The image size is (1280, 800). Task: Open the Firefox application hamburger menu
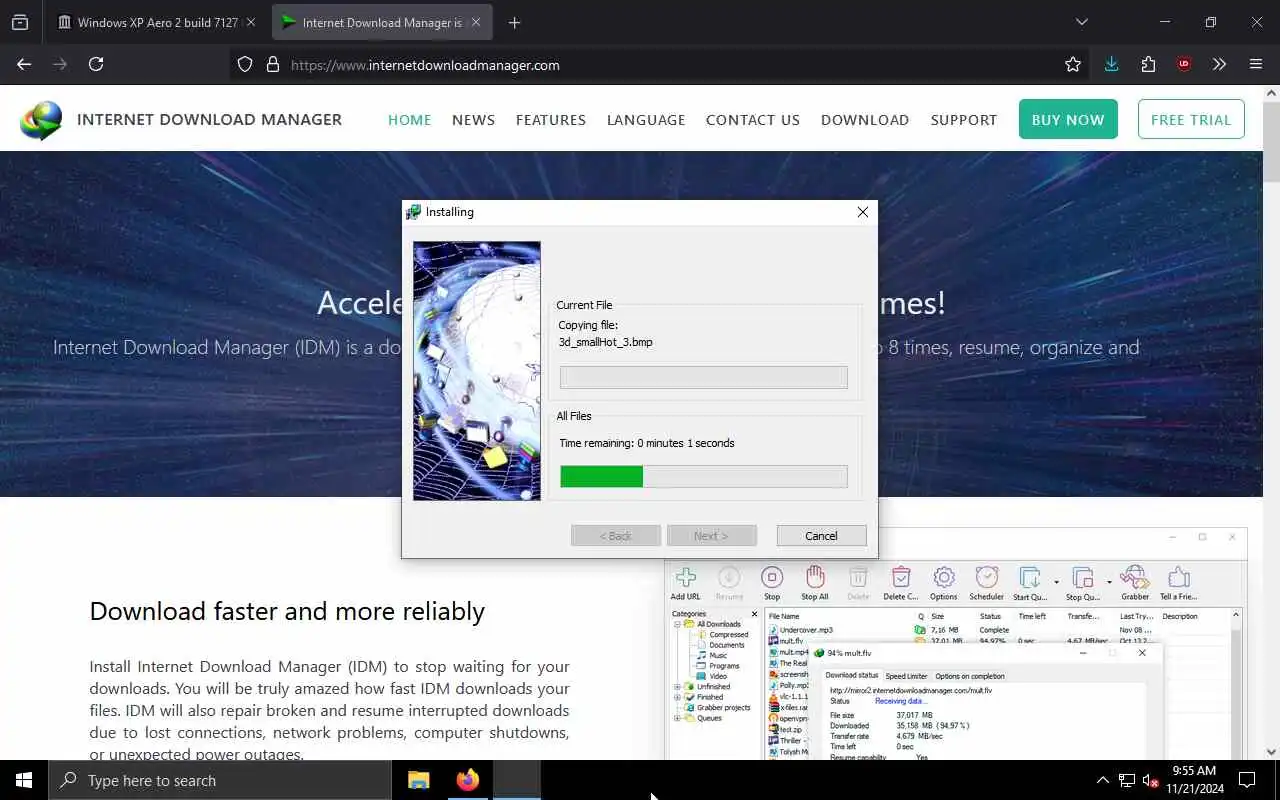click(x=1256, y=64)
